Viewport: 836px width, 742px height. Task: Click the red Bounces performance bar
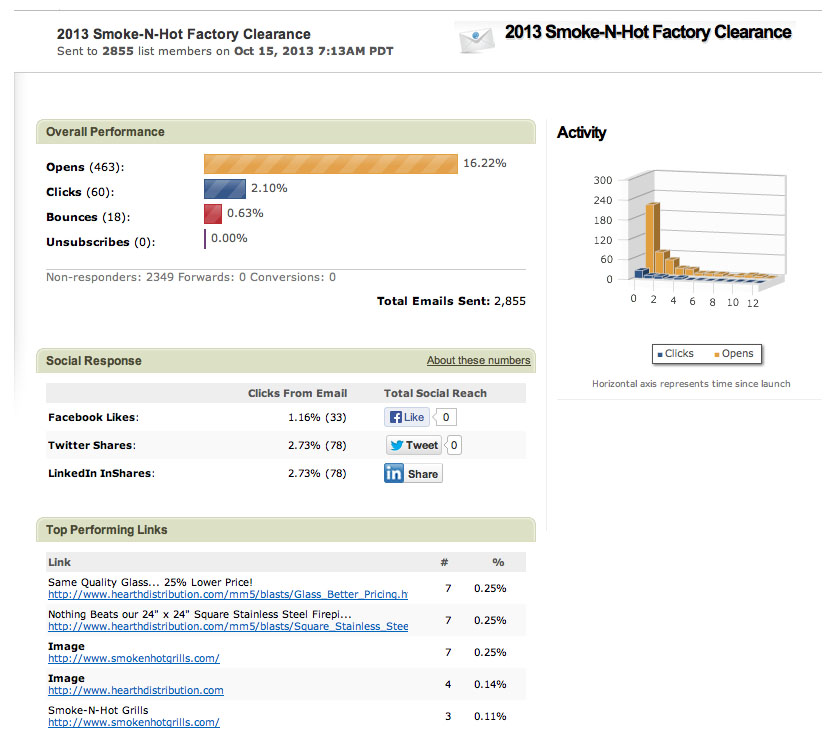[212, 214]
